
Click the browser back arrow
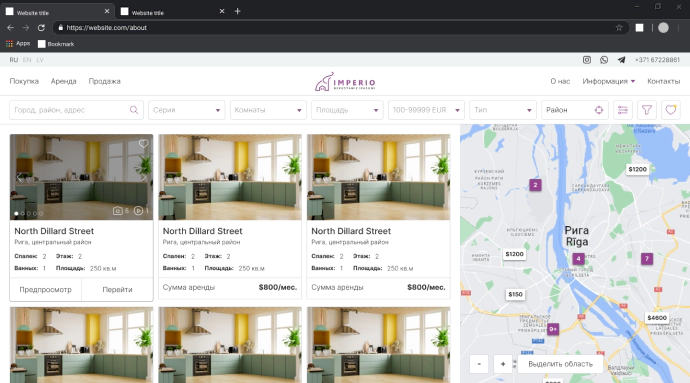click(x=11, y=27)
